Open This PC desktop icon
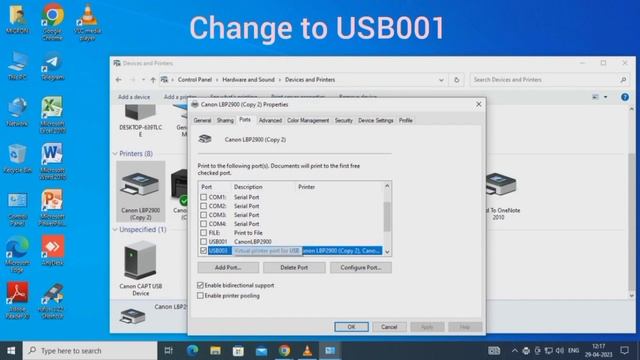The image size is (640, 360). click(17, 66)
